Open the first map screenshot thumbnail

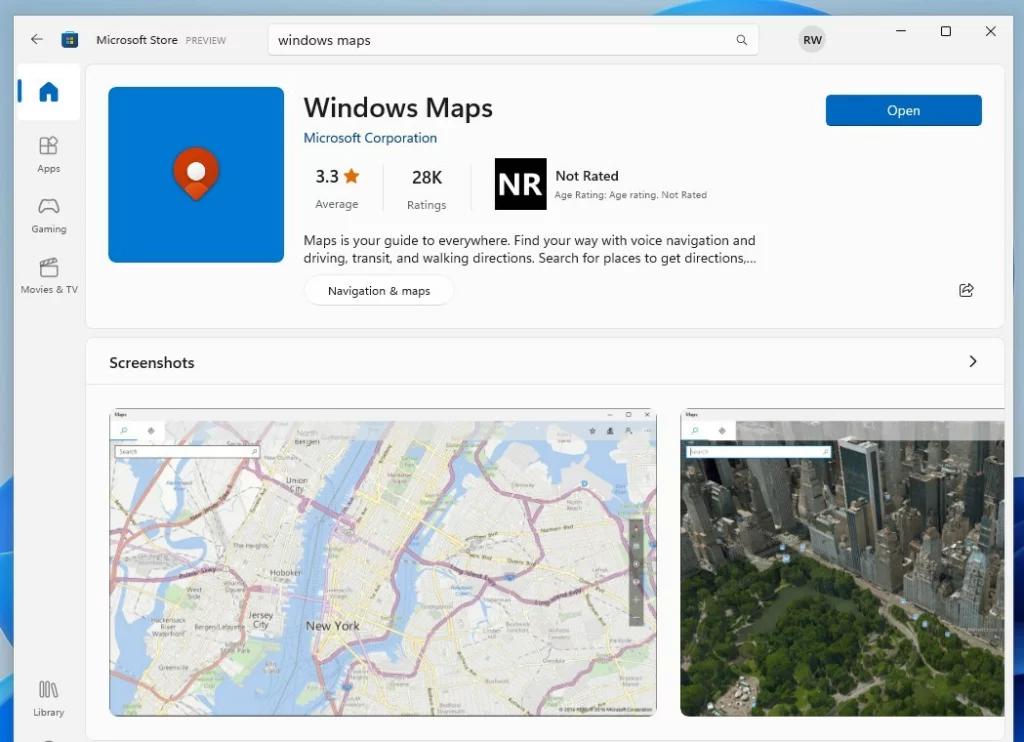coord(383,563)
